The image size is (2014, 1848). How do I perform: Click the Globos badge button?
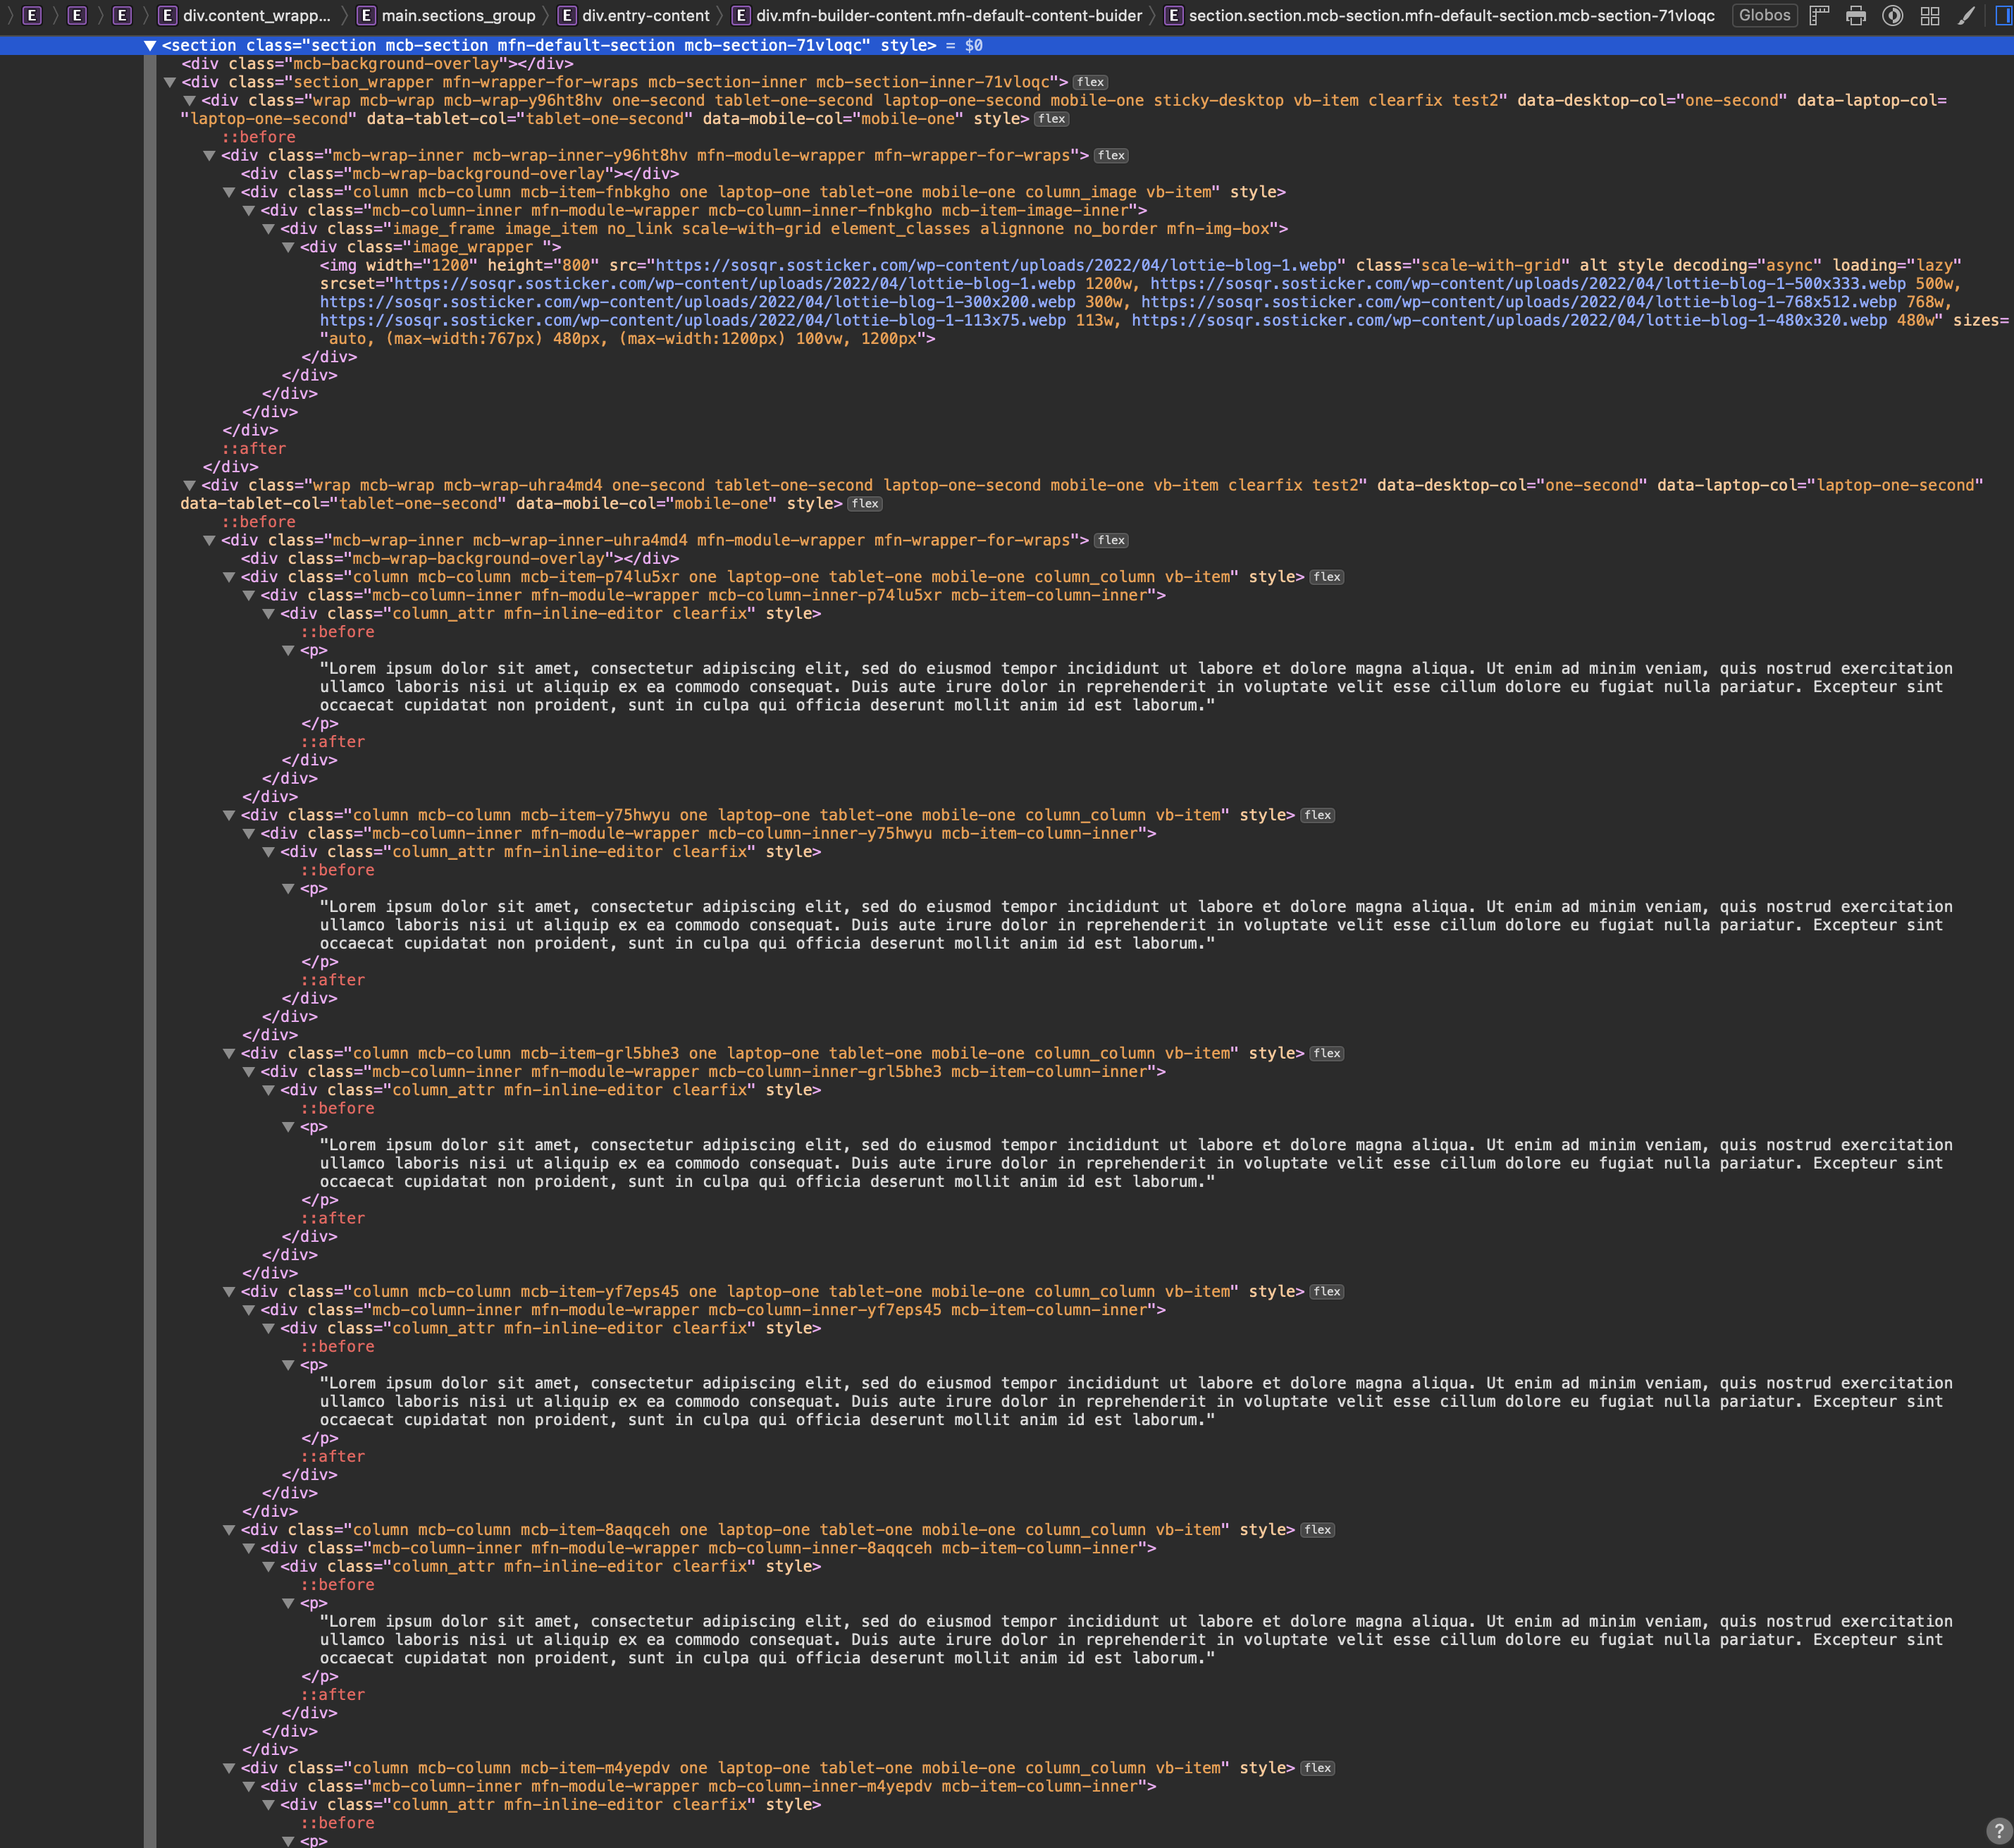point(1764,16)
